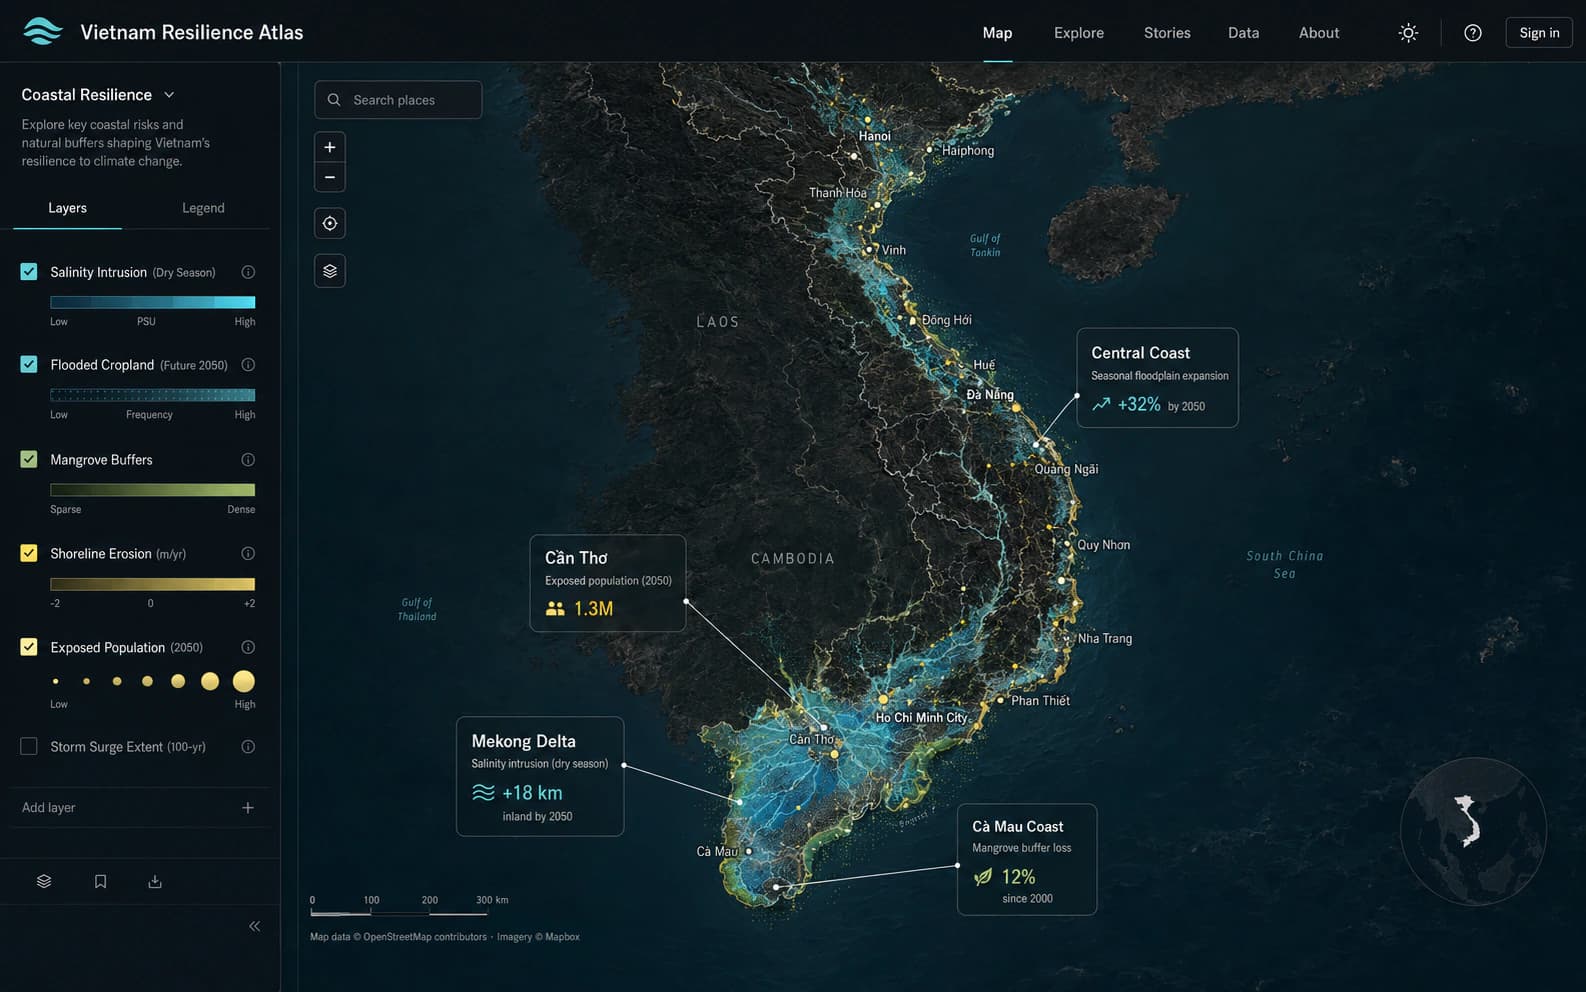This screenshot has height=992, width=1586.
Task: Open info for Flooded Cropland layer
Action: pos(248,365)
